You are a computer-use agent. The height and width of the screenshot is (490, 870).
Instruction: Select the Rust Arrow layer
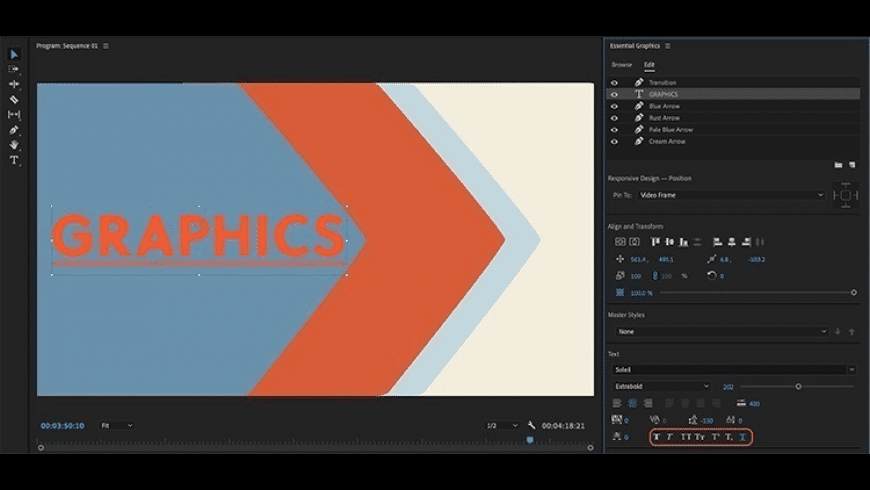[x=664, y=118]
